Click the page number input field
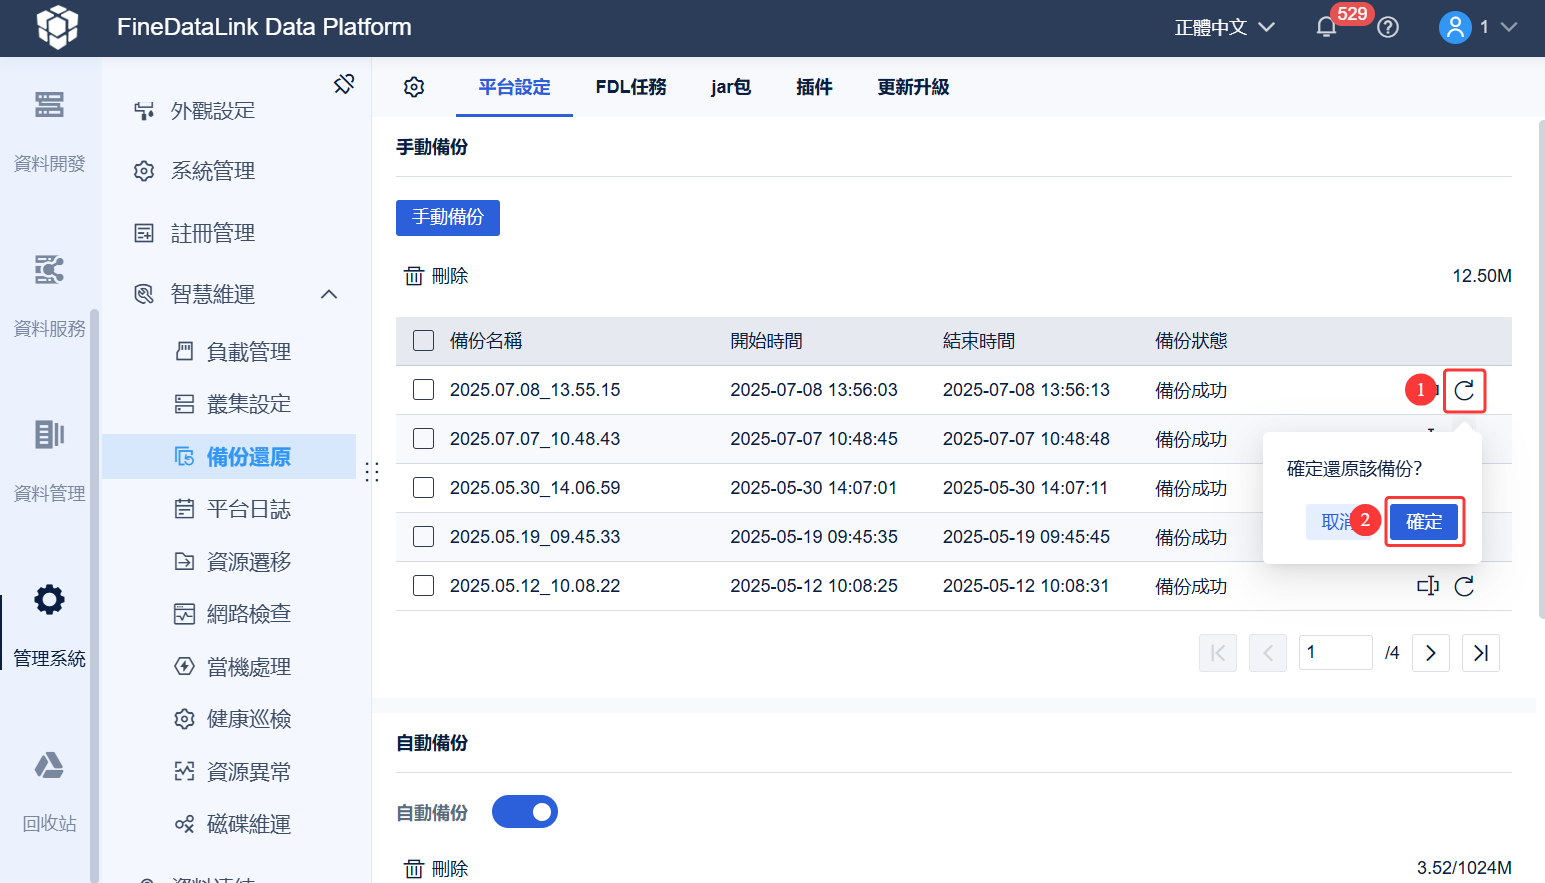 pos(1336,653)
